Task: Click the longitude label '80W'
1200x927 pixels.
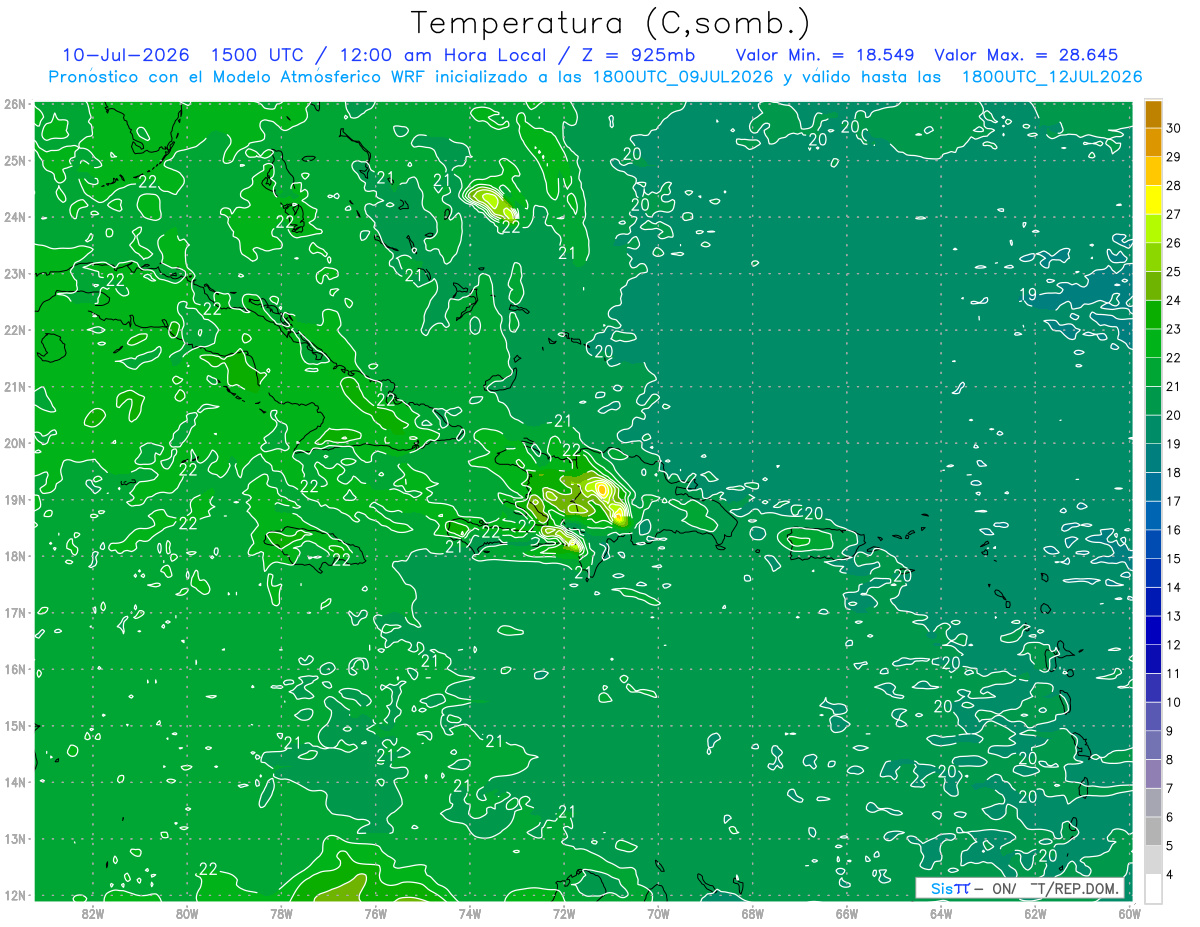Action: click(x=187, y=913)
